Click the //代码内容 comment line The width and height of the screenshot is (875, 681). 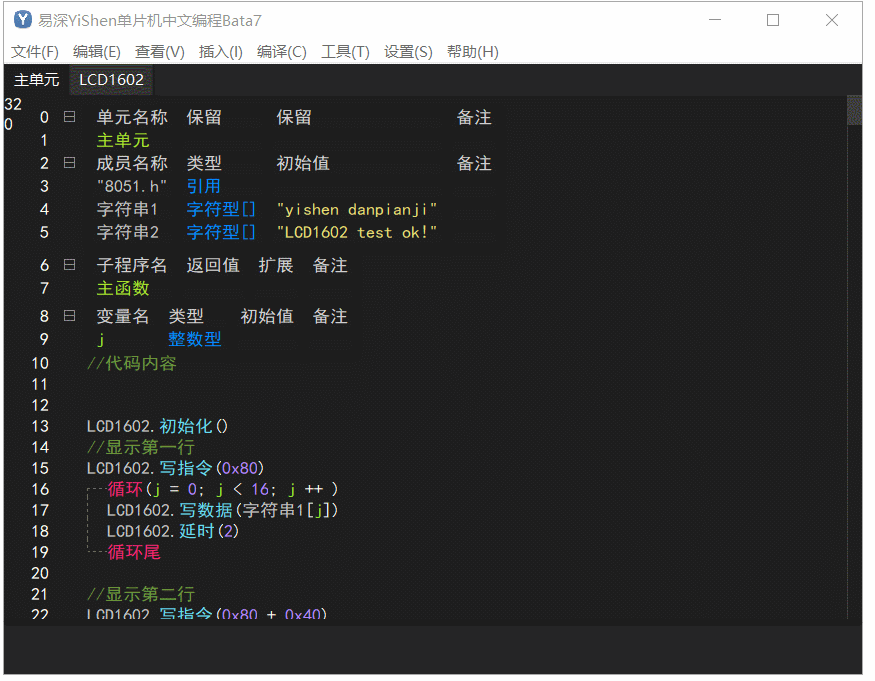(x=132, y=363)
